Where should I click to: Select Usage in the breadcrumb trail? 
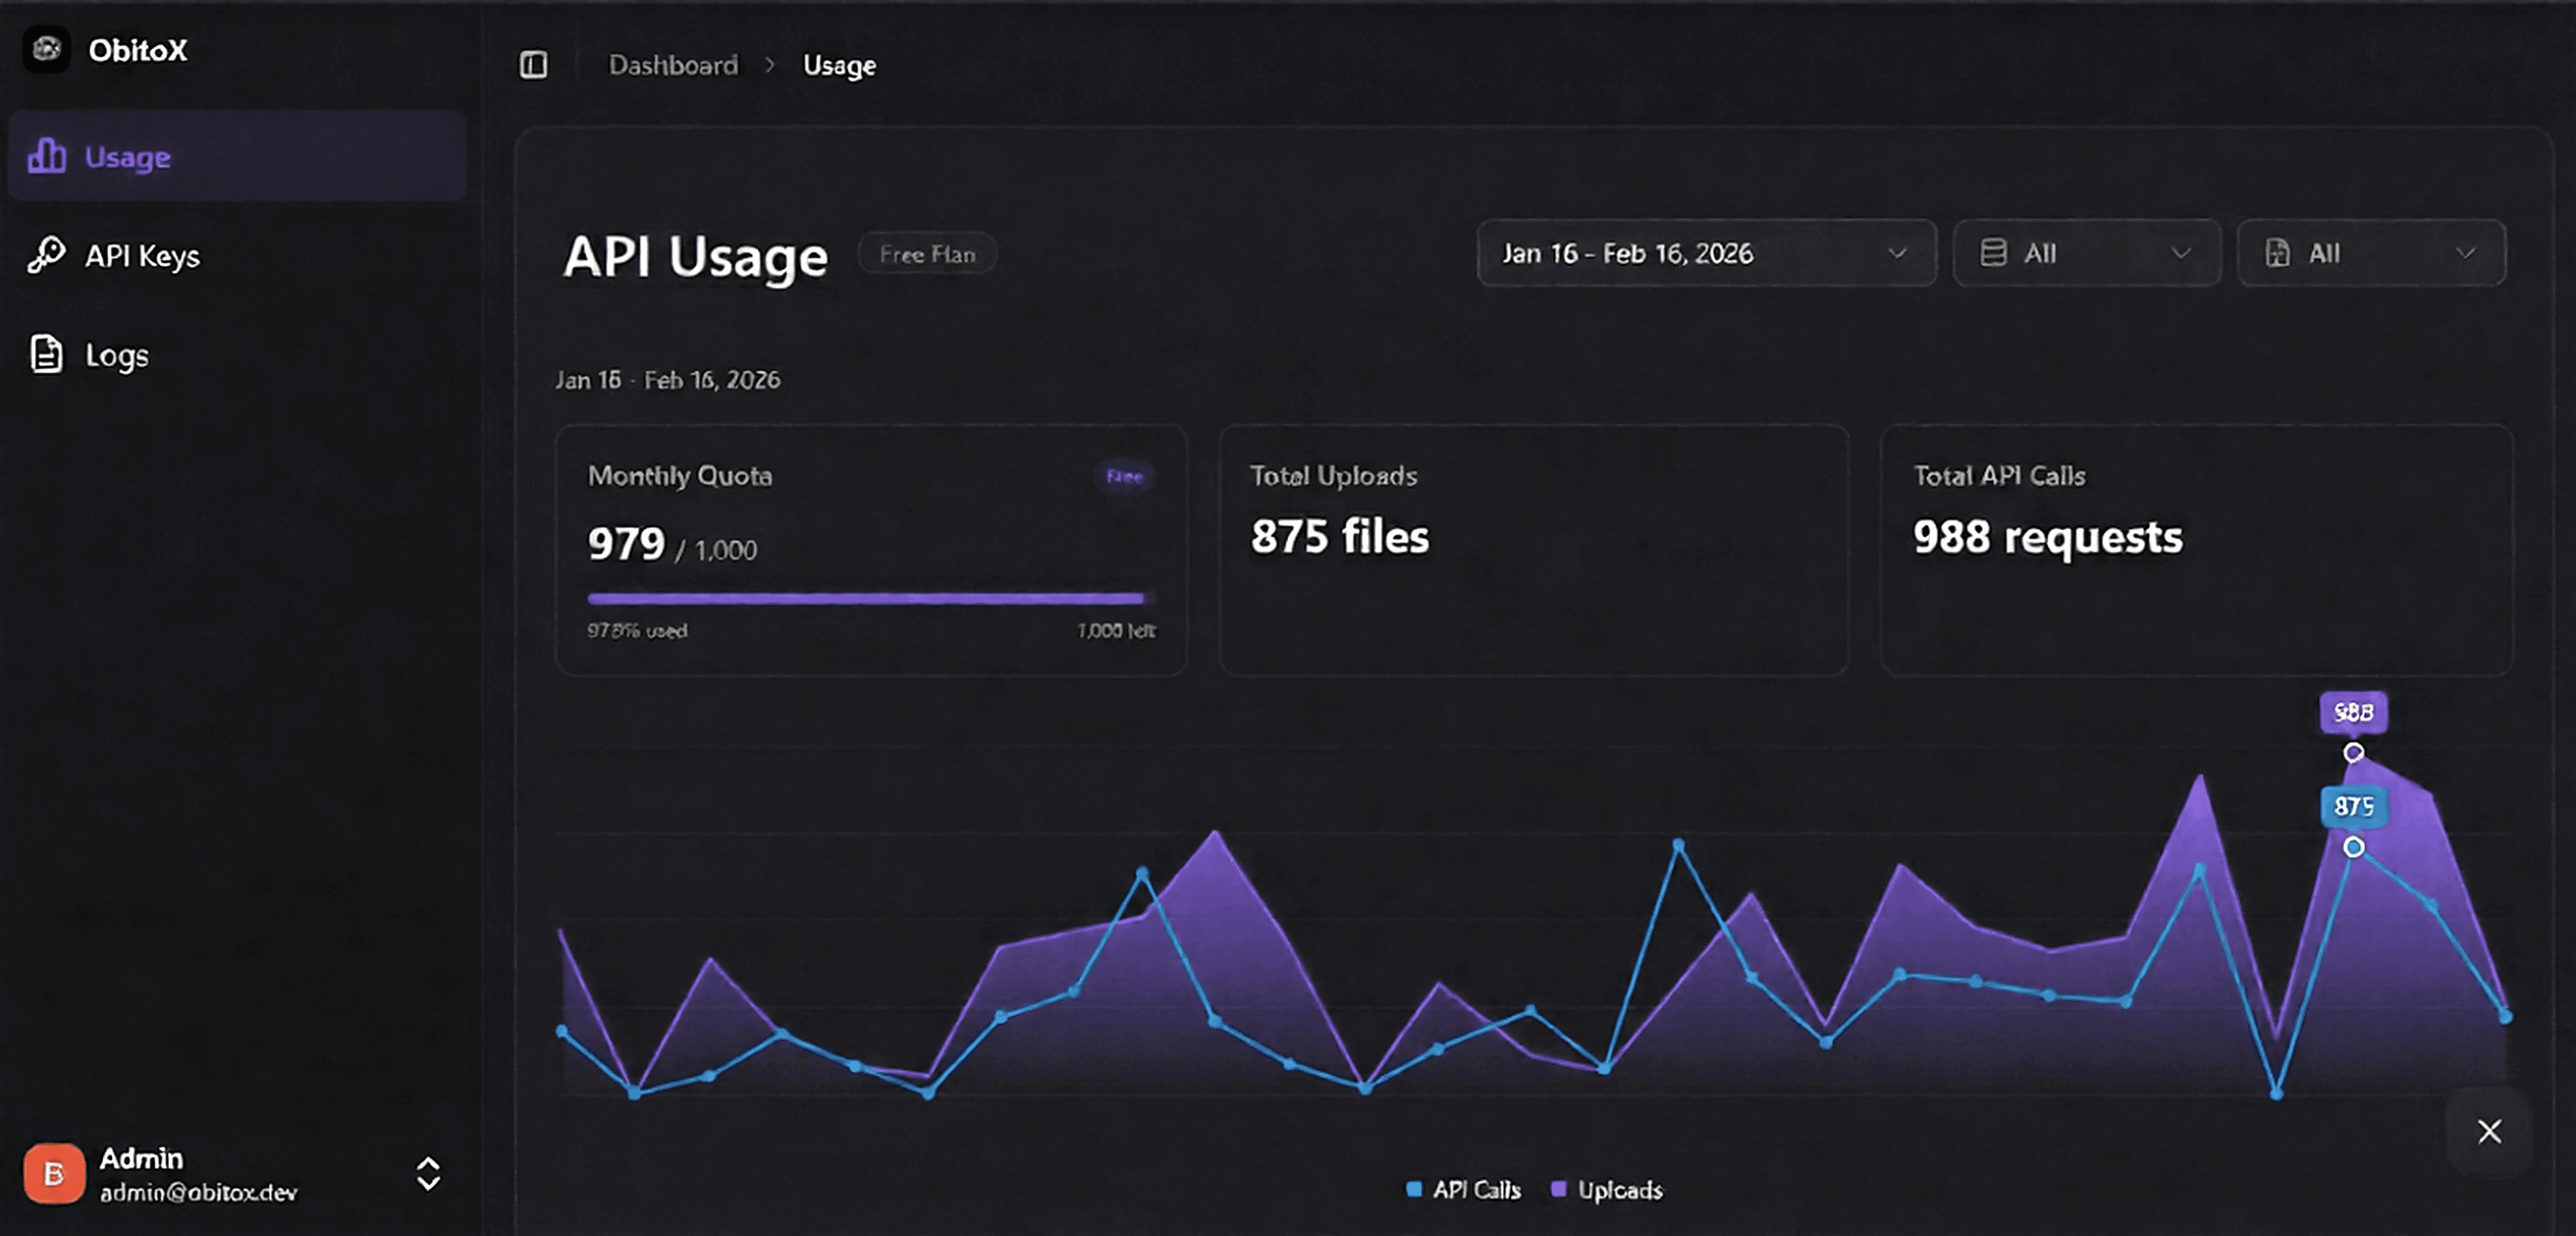click(x=839, y=64)
